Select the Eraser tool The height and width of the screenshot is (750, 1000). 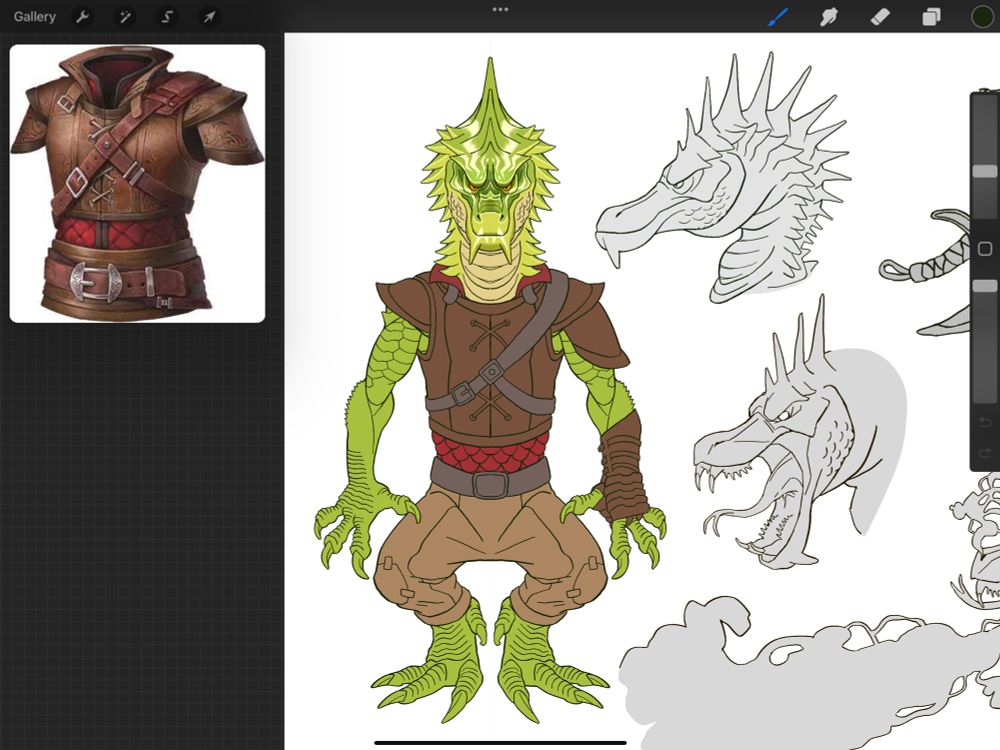click(x=880, y=17)
